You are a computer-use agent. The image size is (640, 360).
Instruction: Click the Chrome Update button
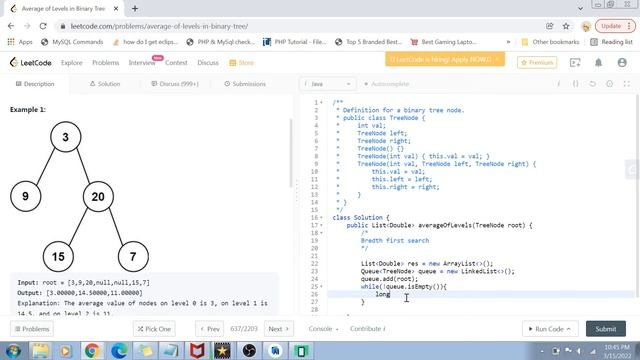coord(615,26)
